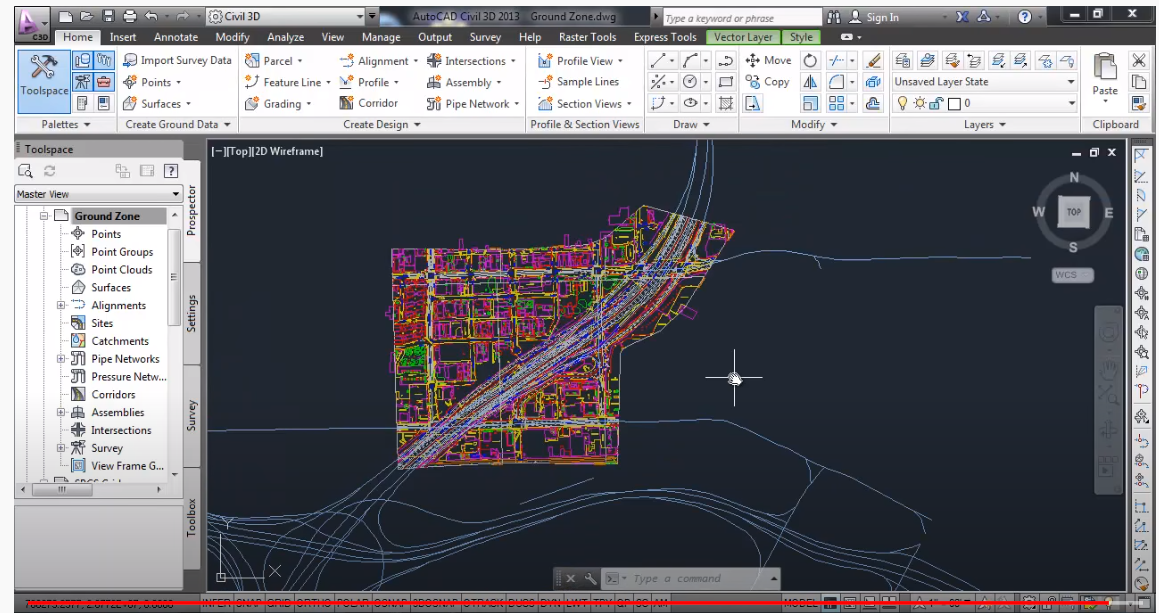This screenshot has width=1159, height=613.
Task: Save drawing using Quick Access floppy icon
Action: (x=107, y=17)
